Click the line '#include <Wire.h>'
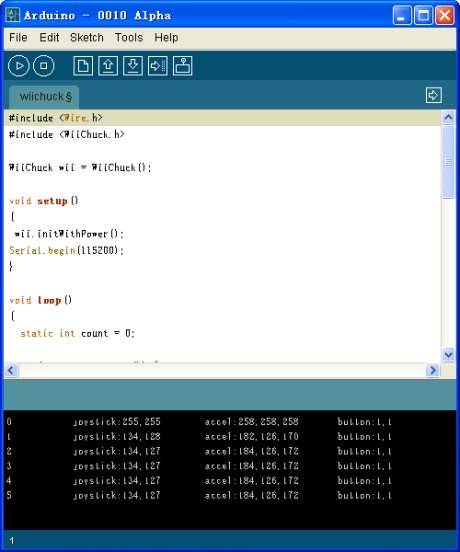The image size is (460, 552). pos(56,118)
